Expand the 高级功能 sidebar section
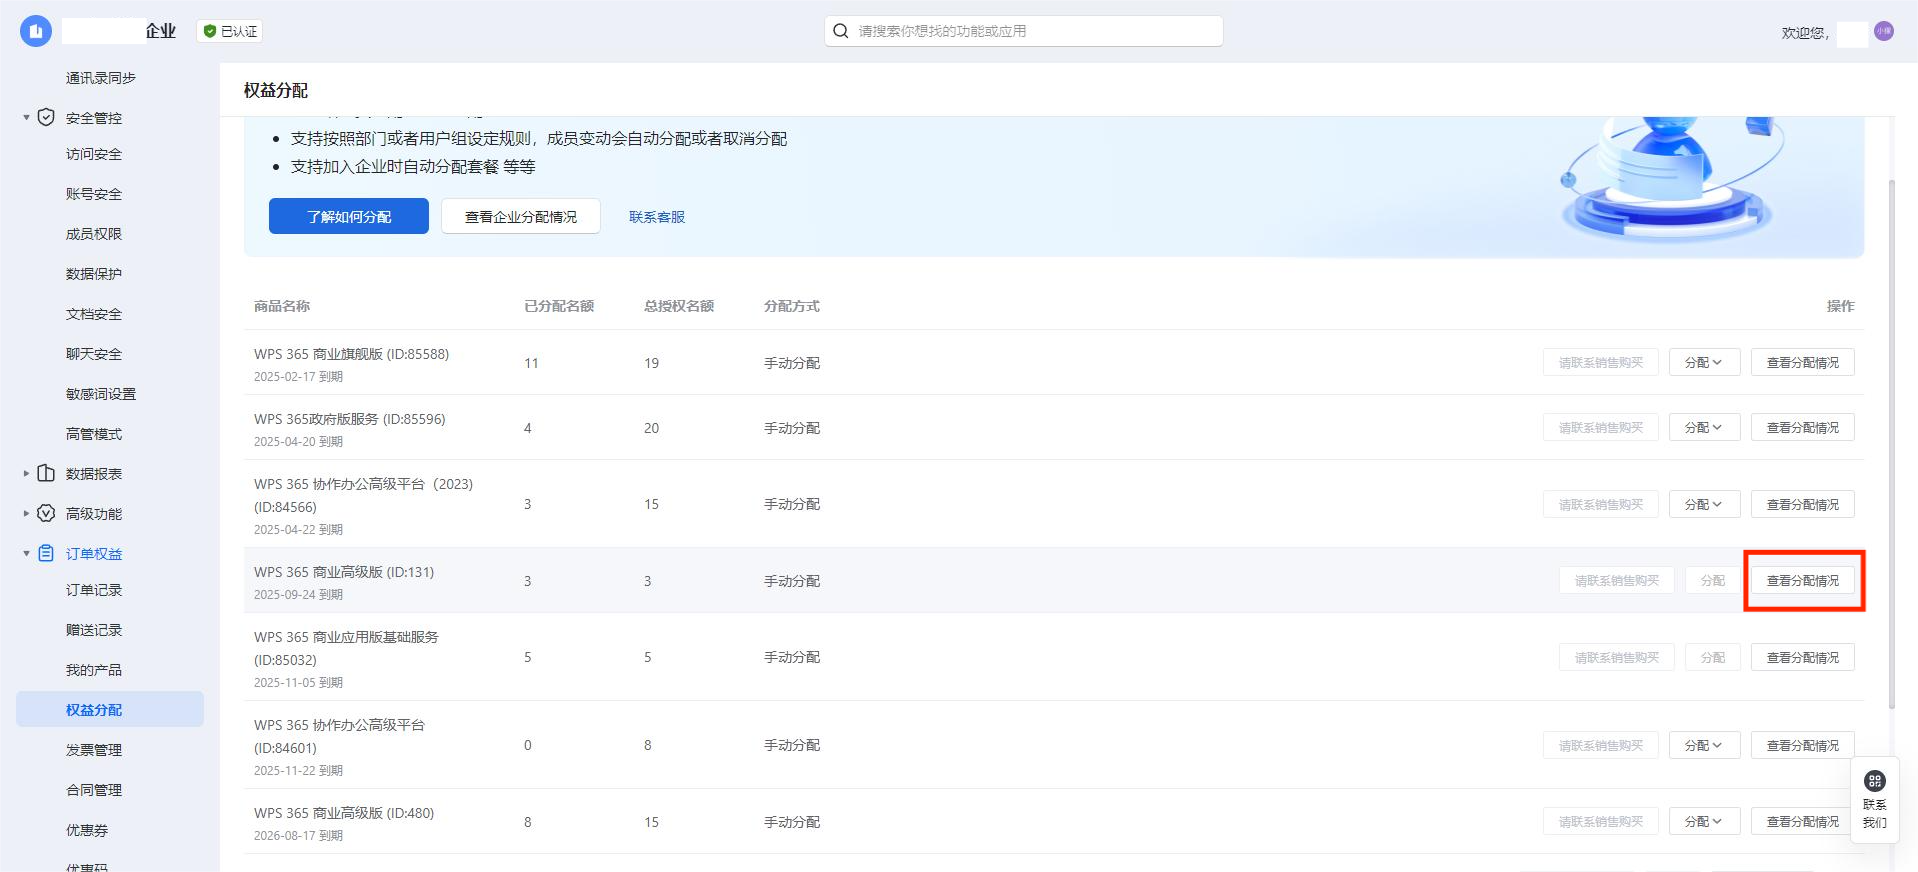 coord(26,513)
